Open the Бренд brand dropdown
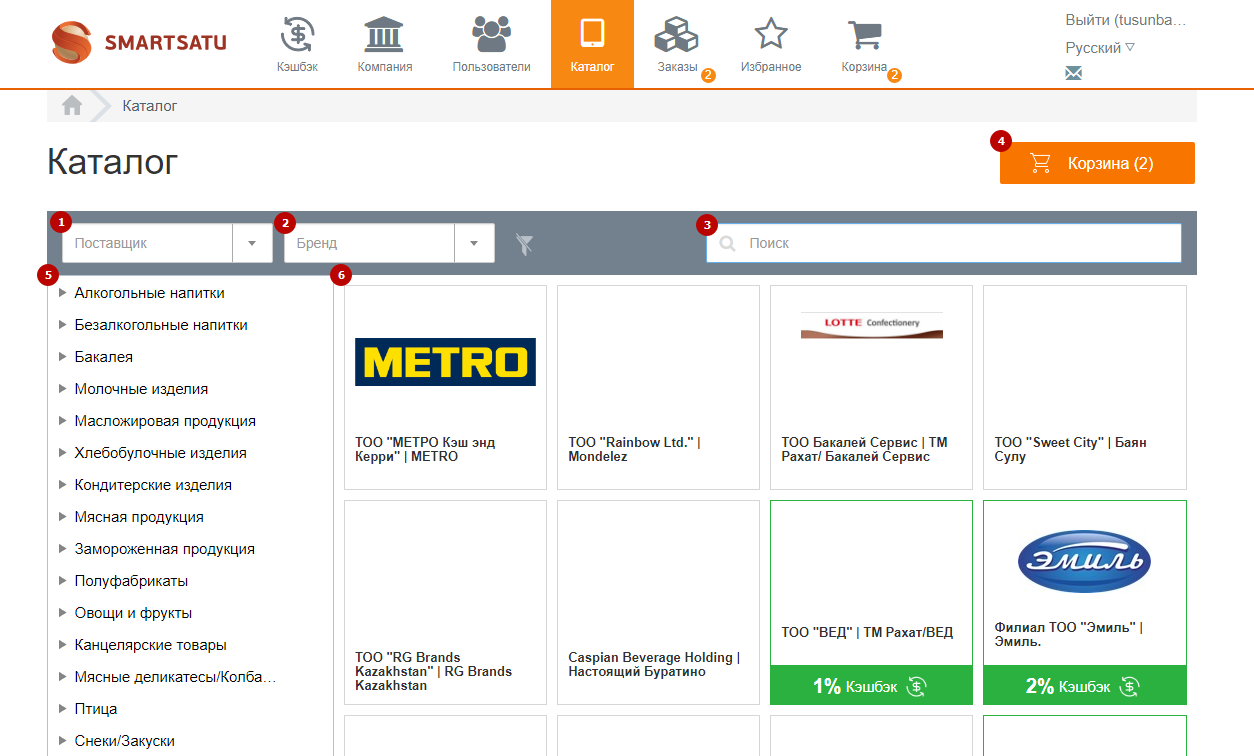Image resolution: width=1254 pixels, height=756 pixels. pos(389,243)
